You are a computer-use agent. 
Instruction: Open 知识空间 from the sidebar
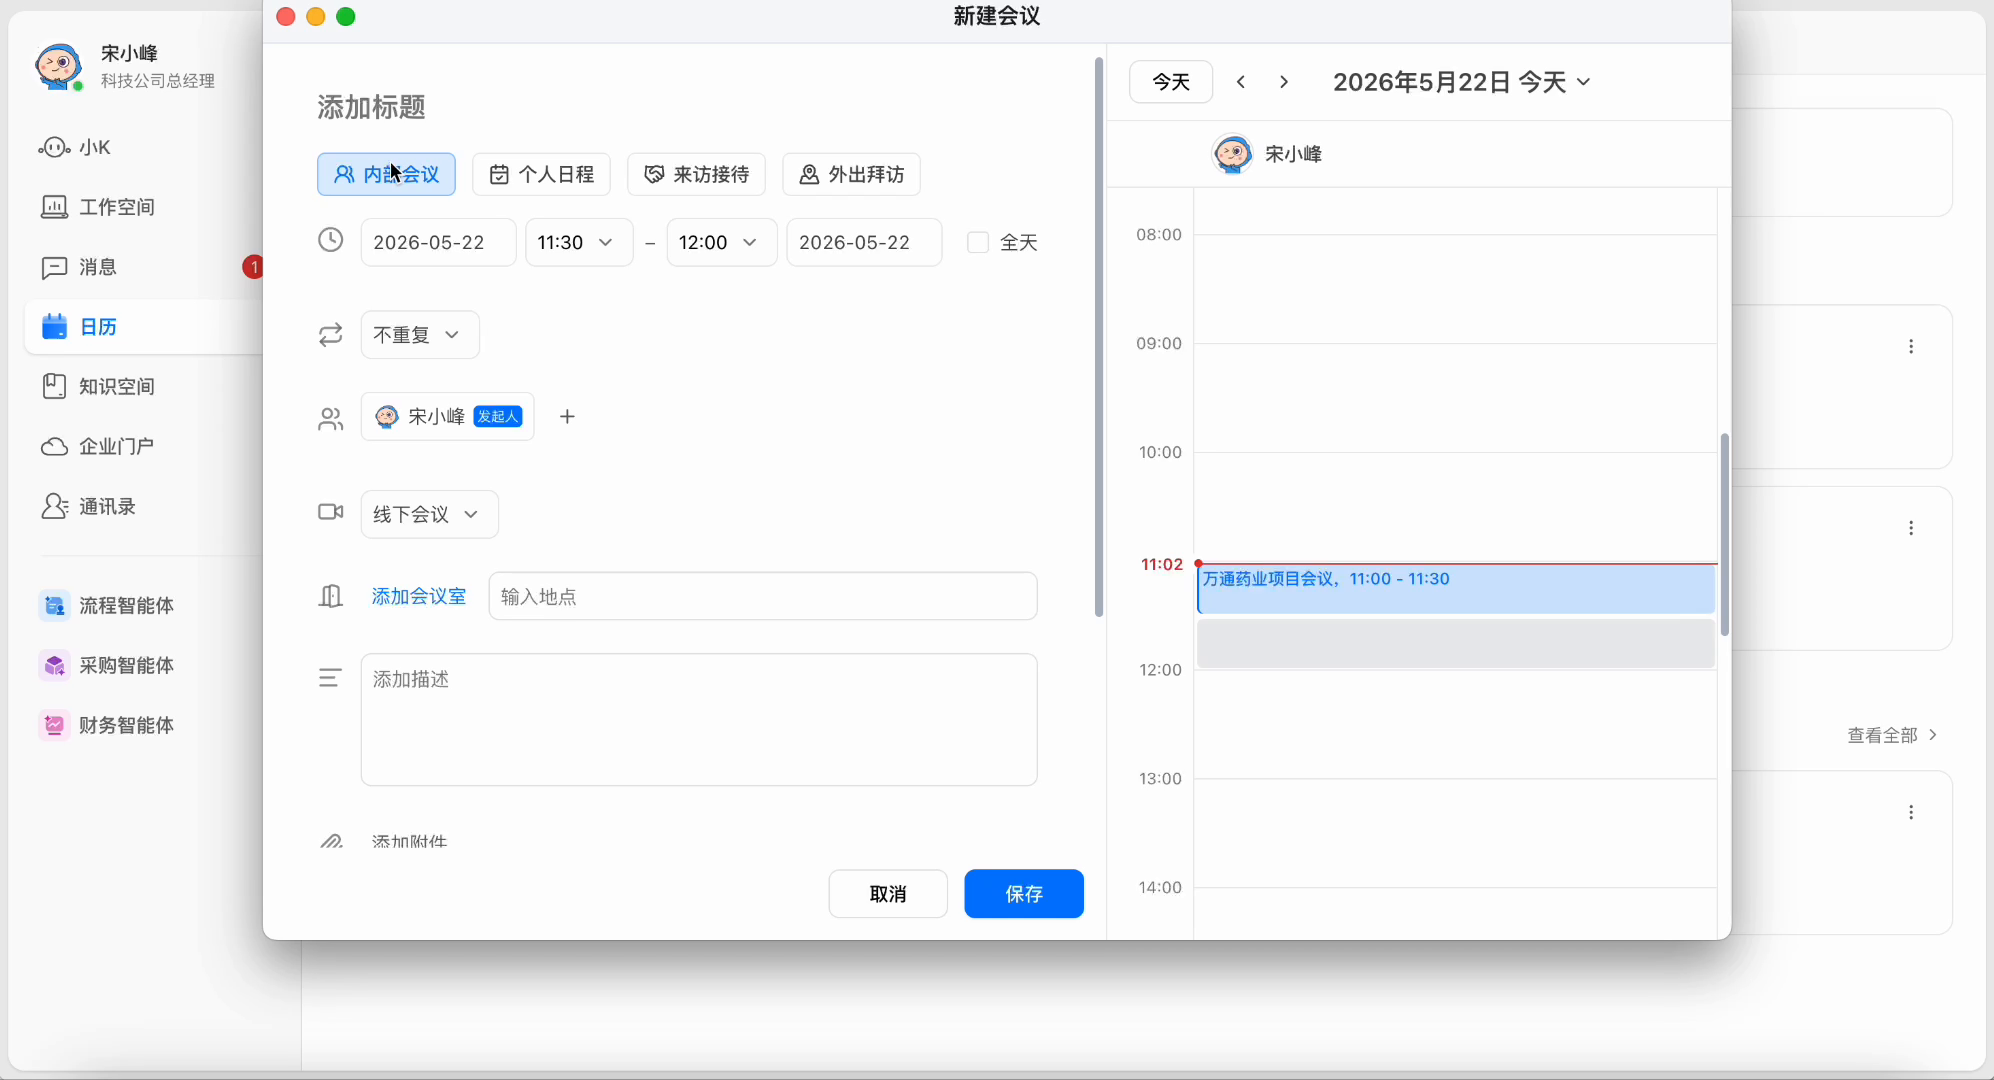point(97,386)
